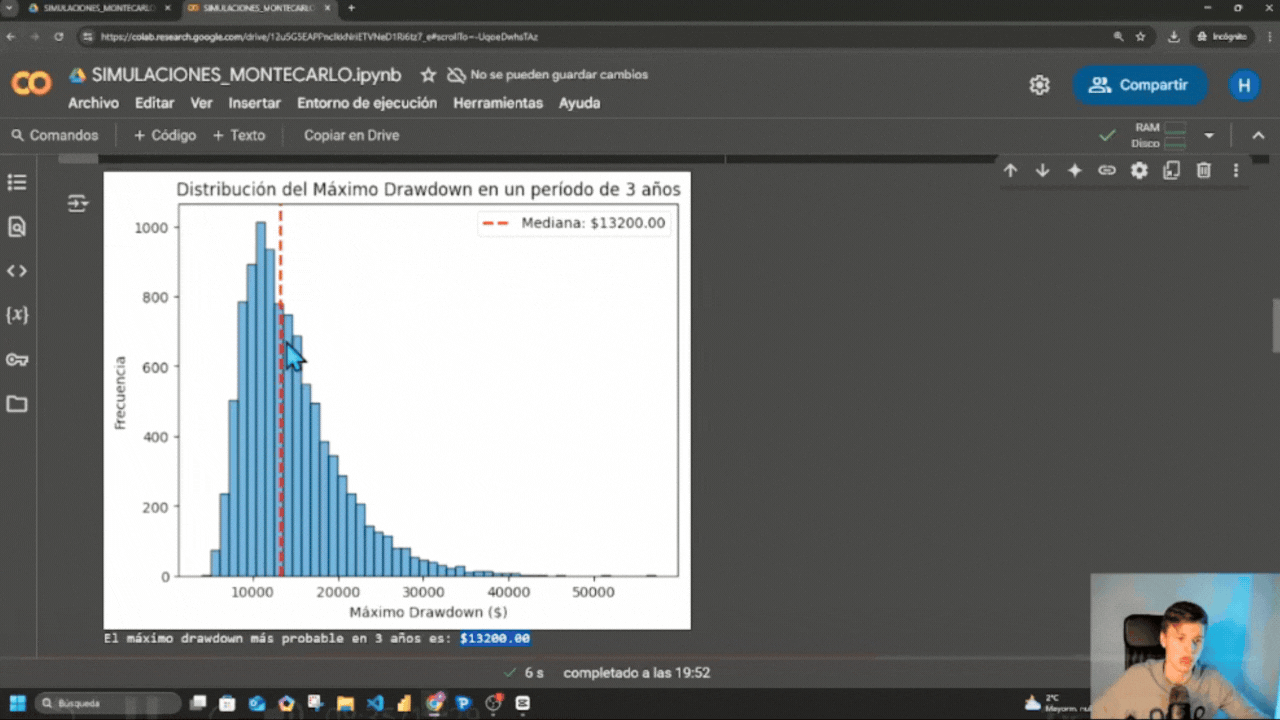Open the table of contents sidebar panel
This screenshot has width=1280, height=720.
(x=17, y=183)
